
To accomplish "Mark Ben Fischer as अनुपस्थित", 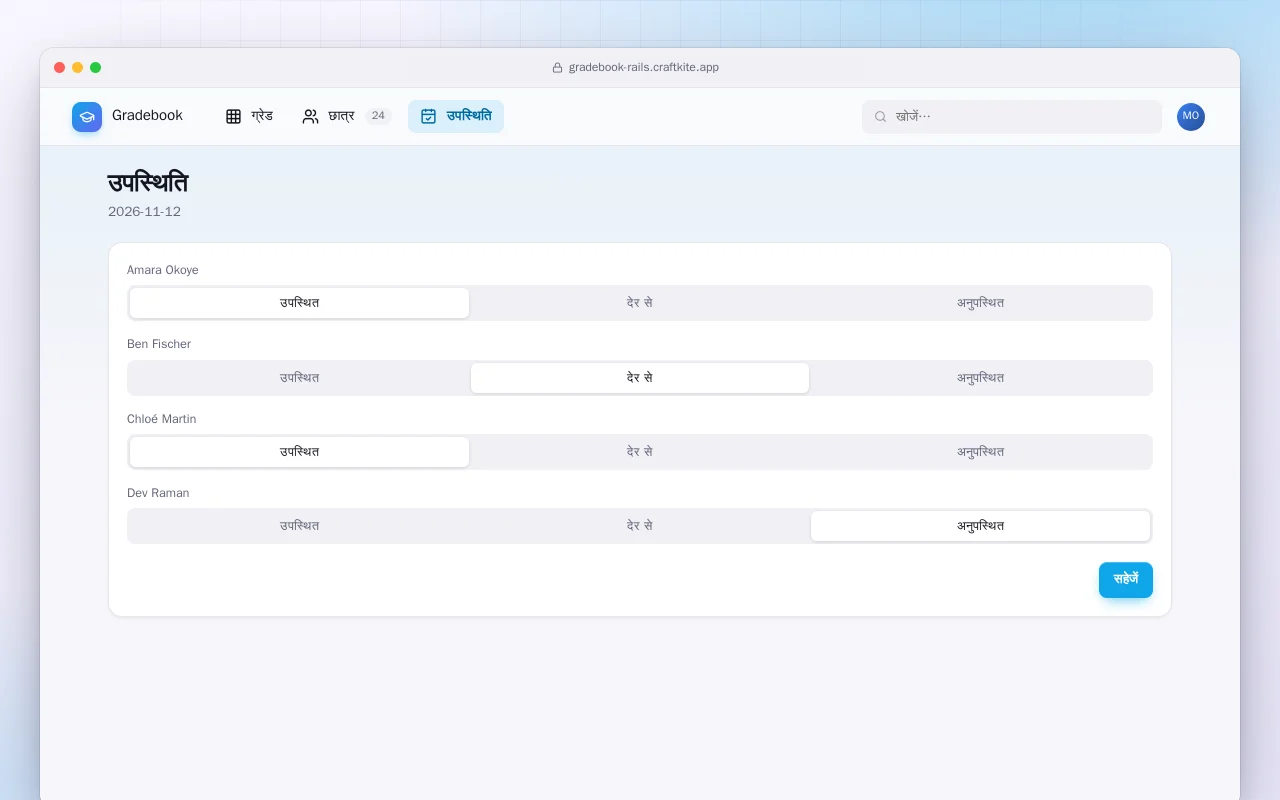I will (980, 378).
